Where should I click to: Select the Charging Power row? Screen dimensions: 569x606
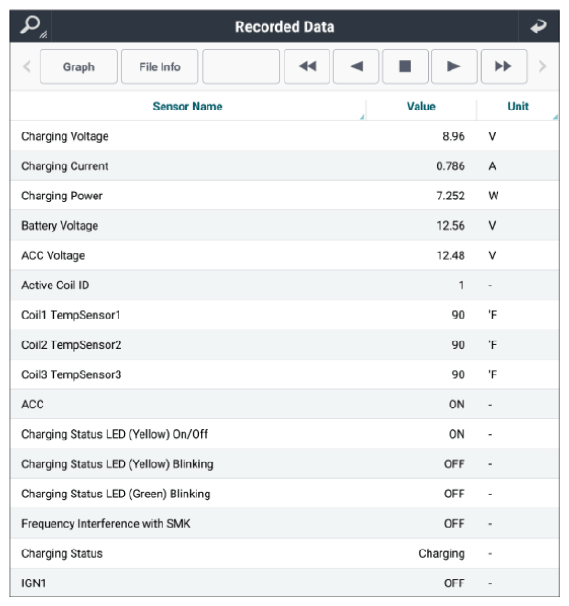pyautogui.click(x=284, y=196)
